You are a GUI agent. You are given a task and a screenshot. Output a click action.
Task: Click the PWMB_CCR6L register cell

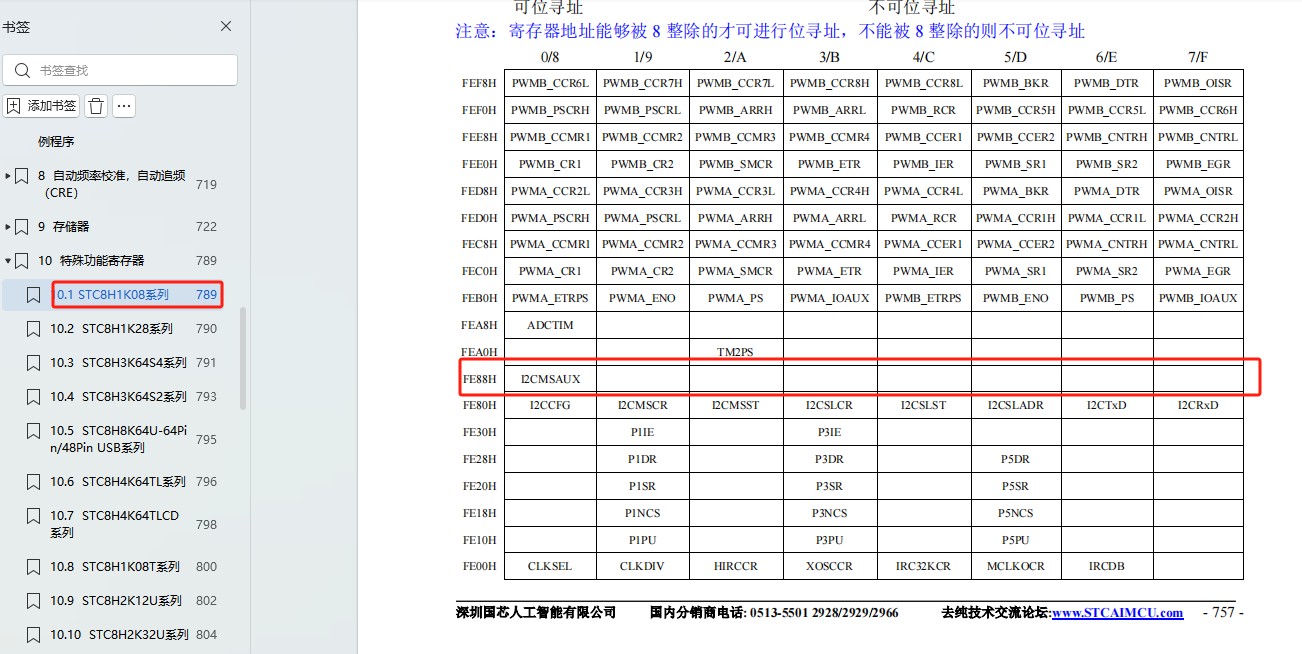pyautogui.click(x=550, y=83)
